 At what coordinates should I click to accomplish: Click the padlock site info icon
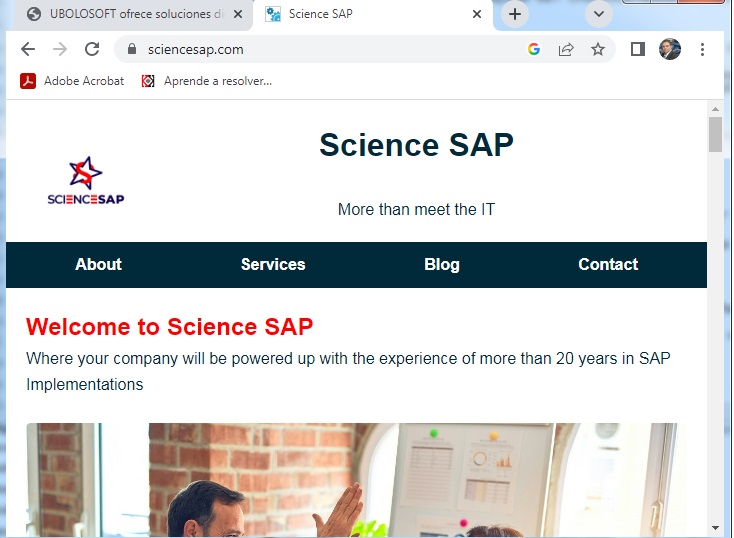click(130, 49)
